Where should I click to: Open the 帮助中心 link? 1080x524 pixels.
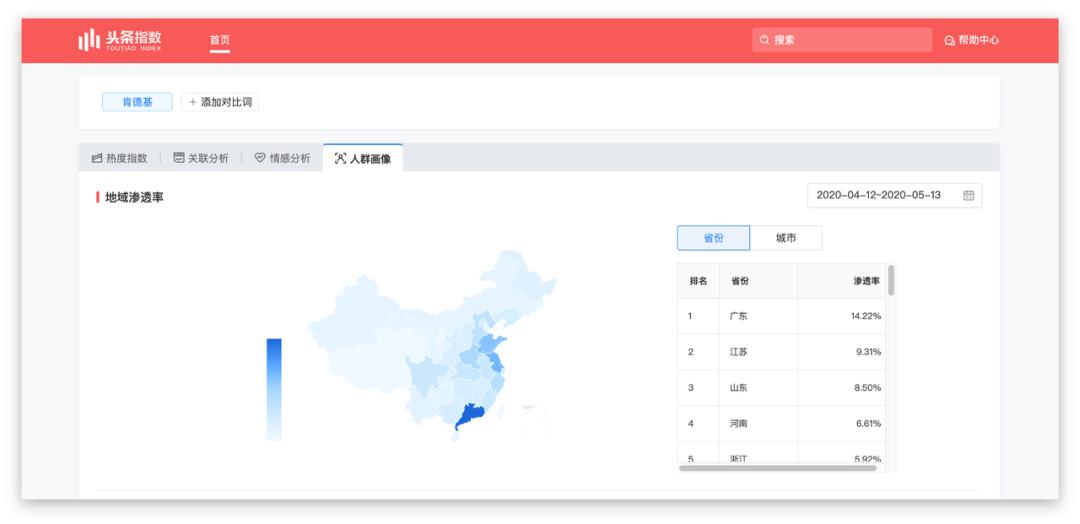click(x=972, y=41)
